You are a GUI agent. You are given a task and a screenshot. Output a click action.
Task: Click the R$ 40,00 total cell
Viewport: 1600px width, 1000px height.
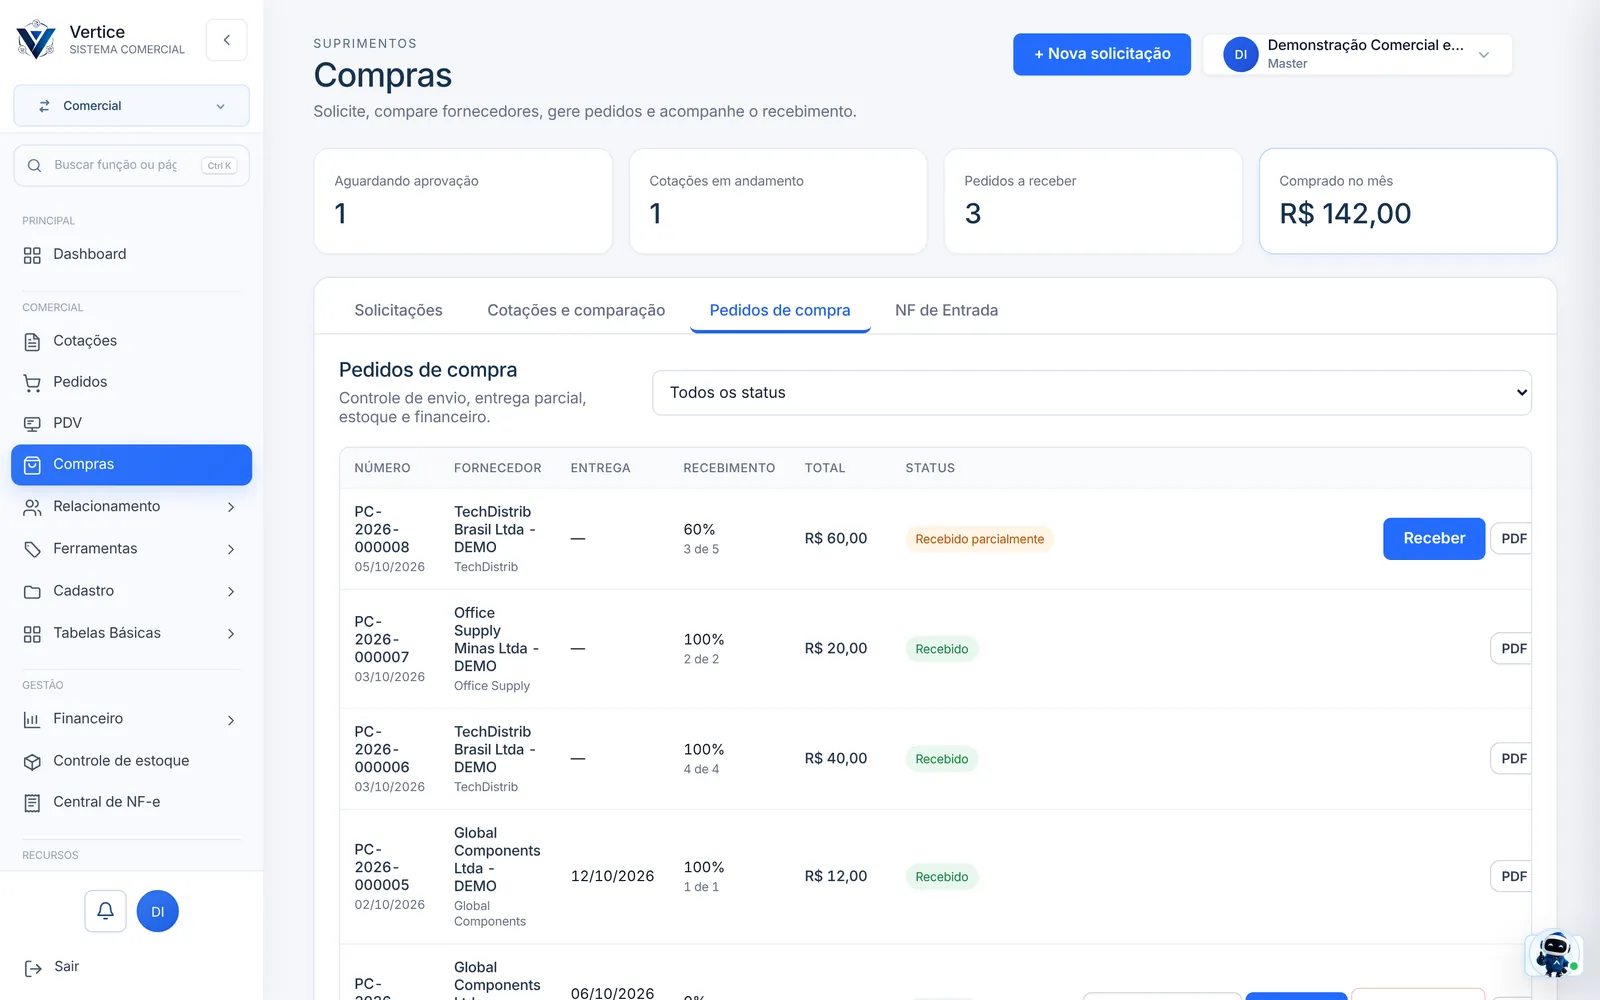pyautogui.click(x=836, y=759)
